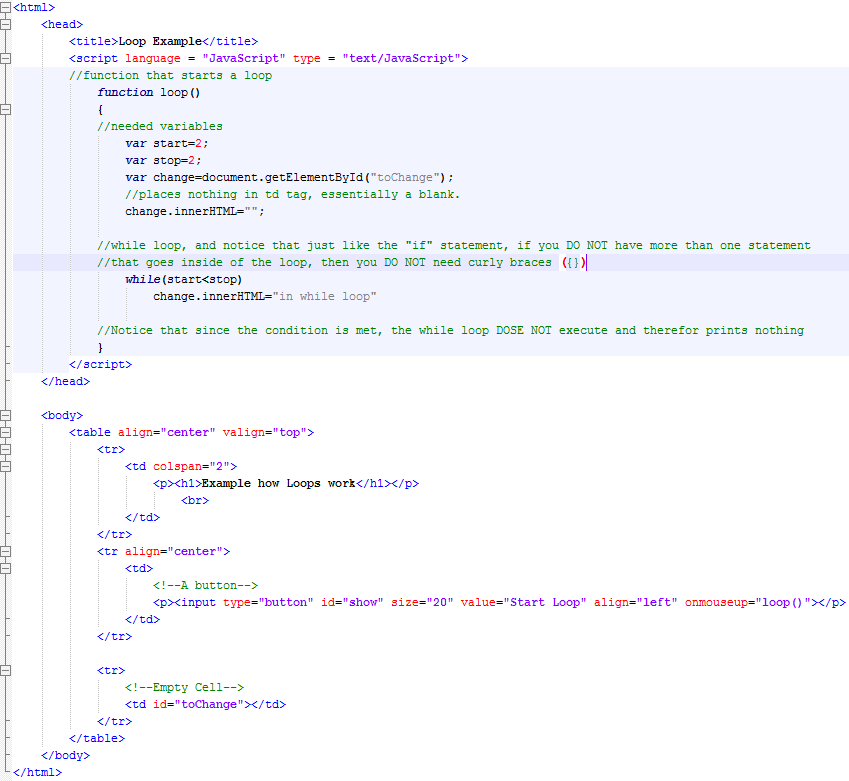Click the 'function loop()' line
The image size is (849, 781).
point(149,92)
